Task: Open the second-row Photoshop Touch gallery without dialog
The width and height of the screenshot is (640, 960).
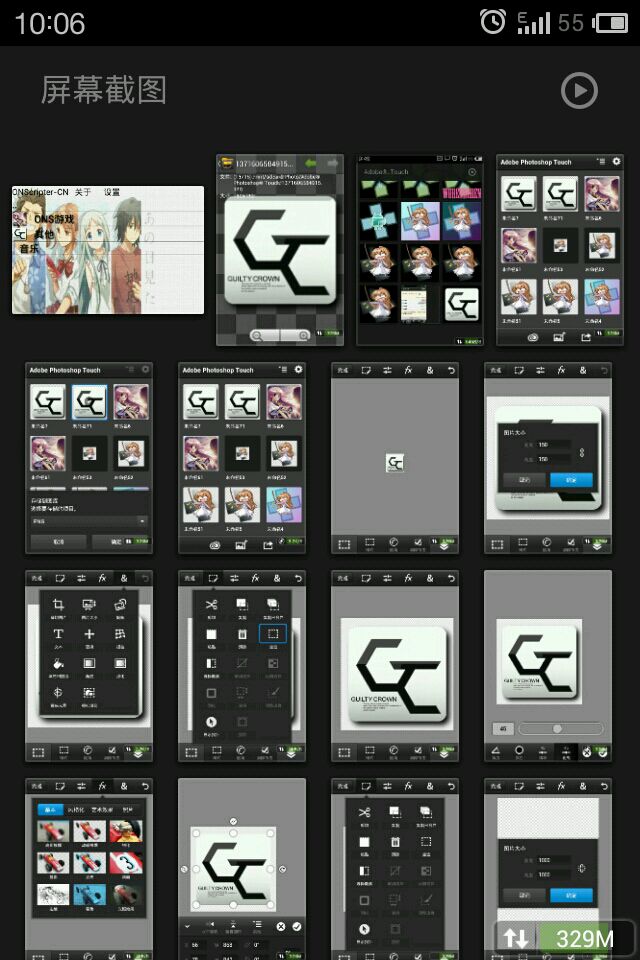Action: pyautogui.click(x=242, y=458)
